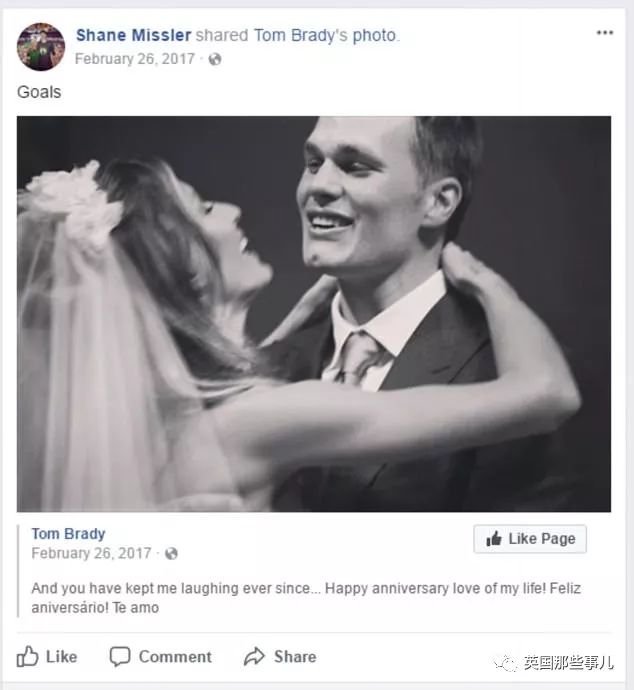This screenshot has width=634, height=690.
Task: Open the three-dot post options menu
Action: click(604, 33)
